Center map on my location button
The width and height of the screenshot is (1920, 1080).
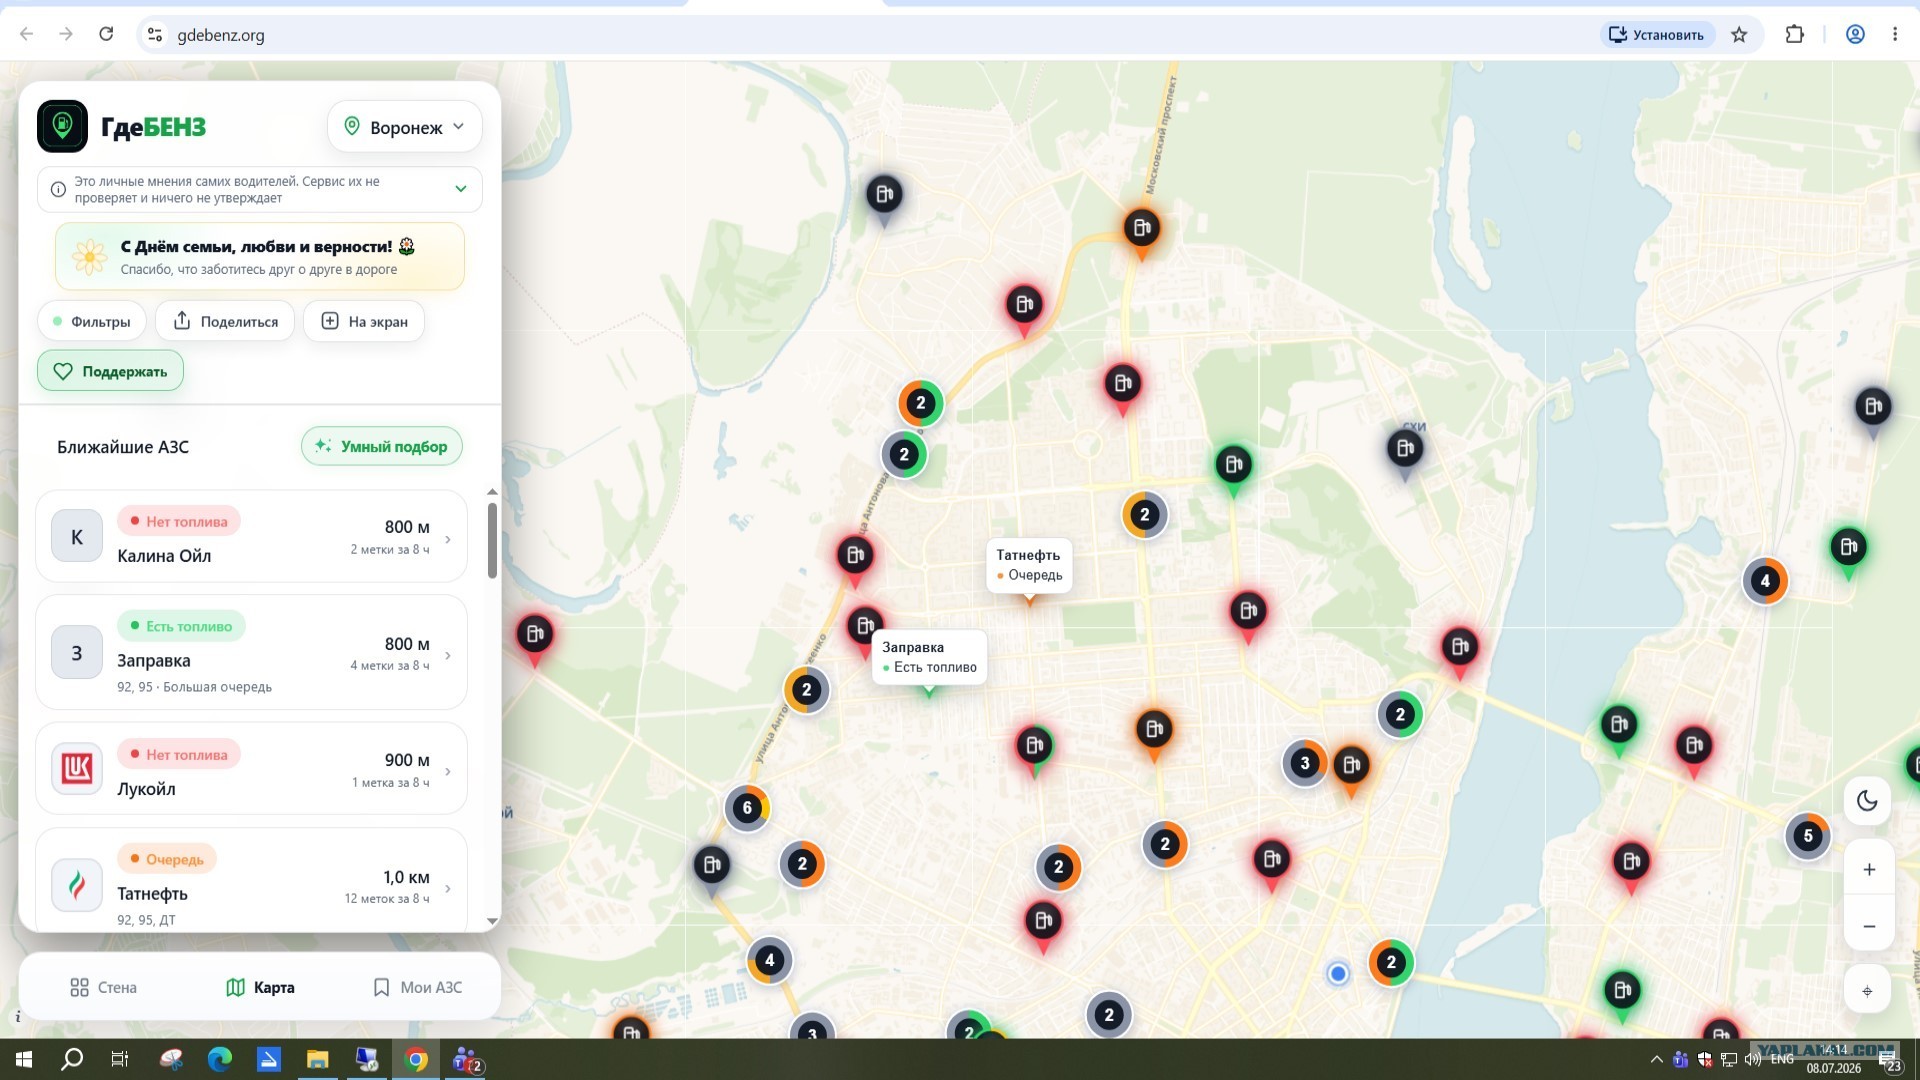[x=1867, y=990]
